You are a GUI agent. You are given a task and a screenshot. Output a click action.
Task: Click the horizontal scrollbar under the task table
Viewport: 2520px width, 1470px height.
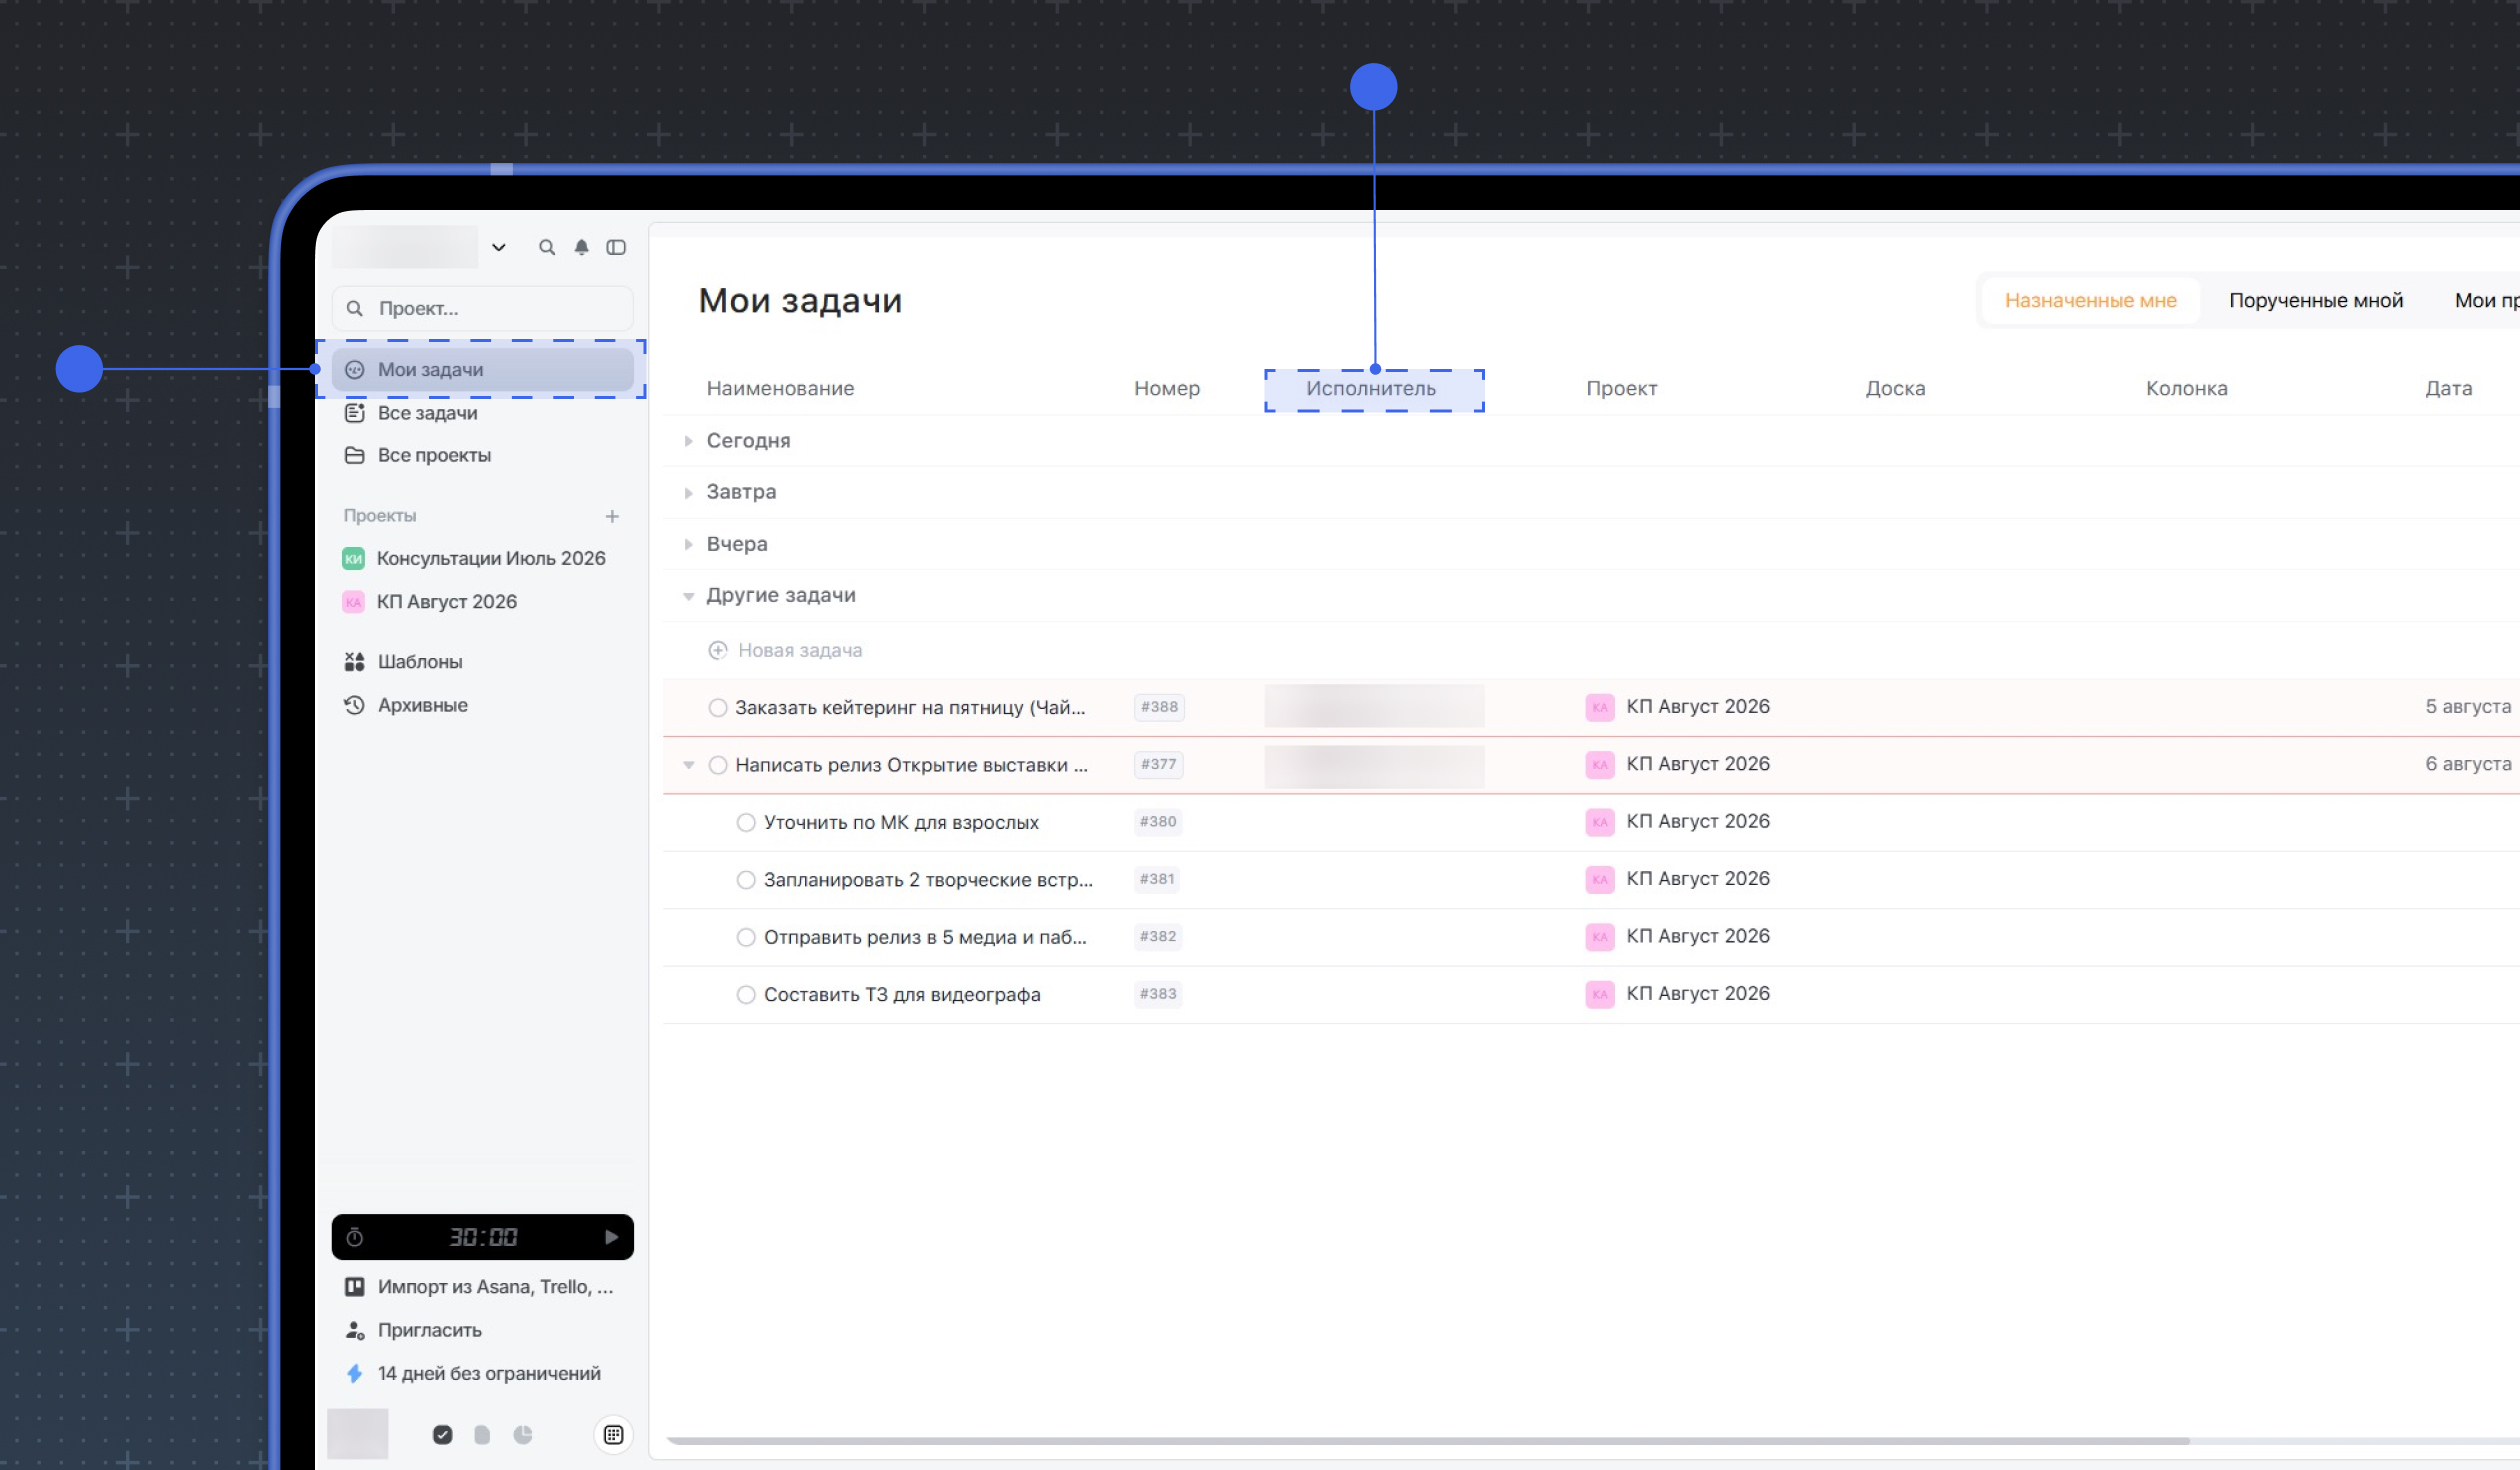pyautogui.click(x=1428, y=1441)
